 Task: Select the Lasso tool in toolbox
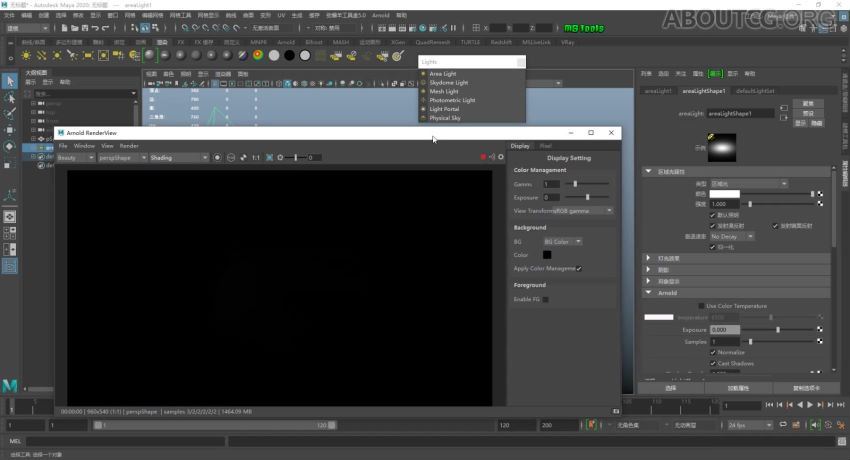(x=10, y=98)
